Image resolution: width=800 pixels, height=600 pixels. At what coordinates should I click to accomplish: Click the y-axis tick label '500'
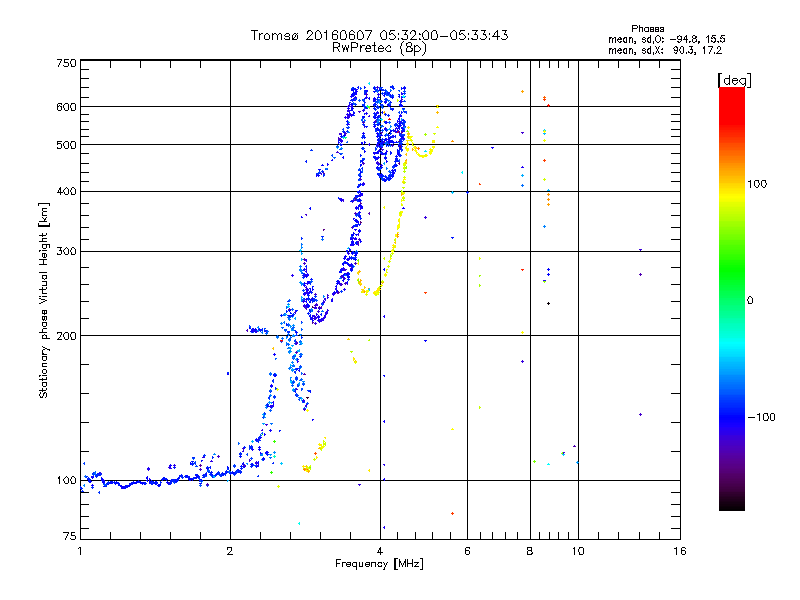coord(67,145)
